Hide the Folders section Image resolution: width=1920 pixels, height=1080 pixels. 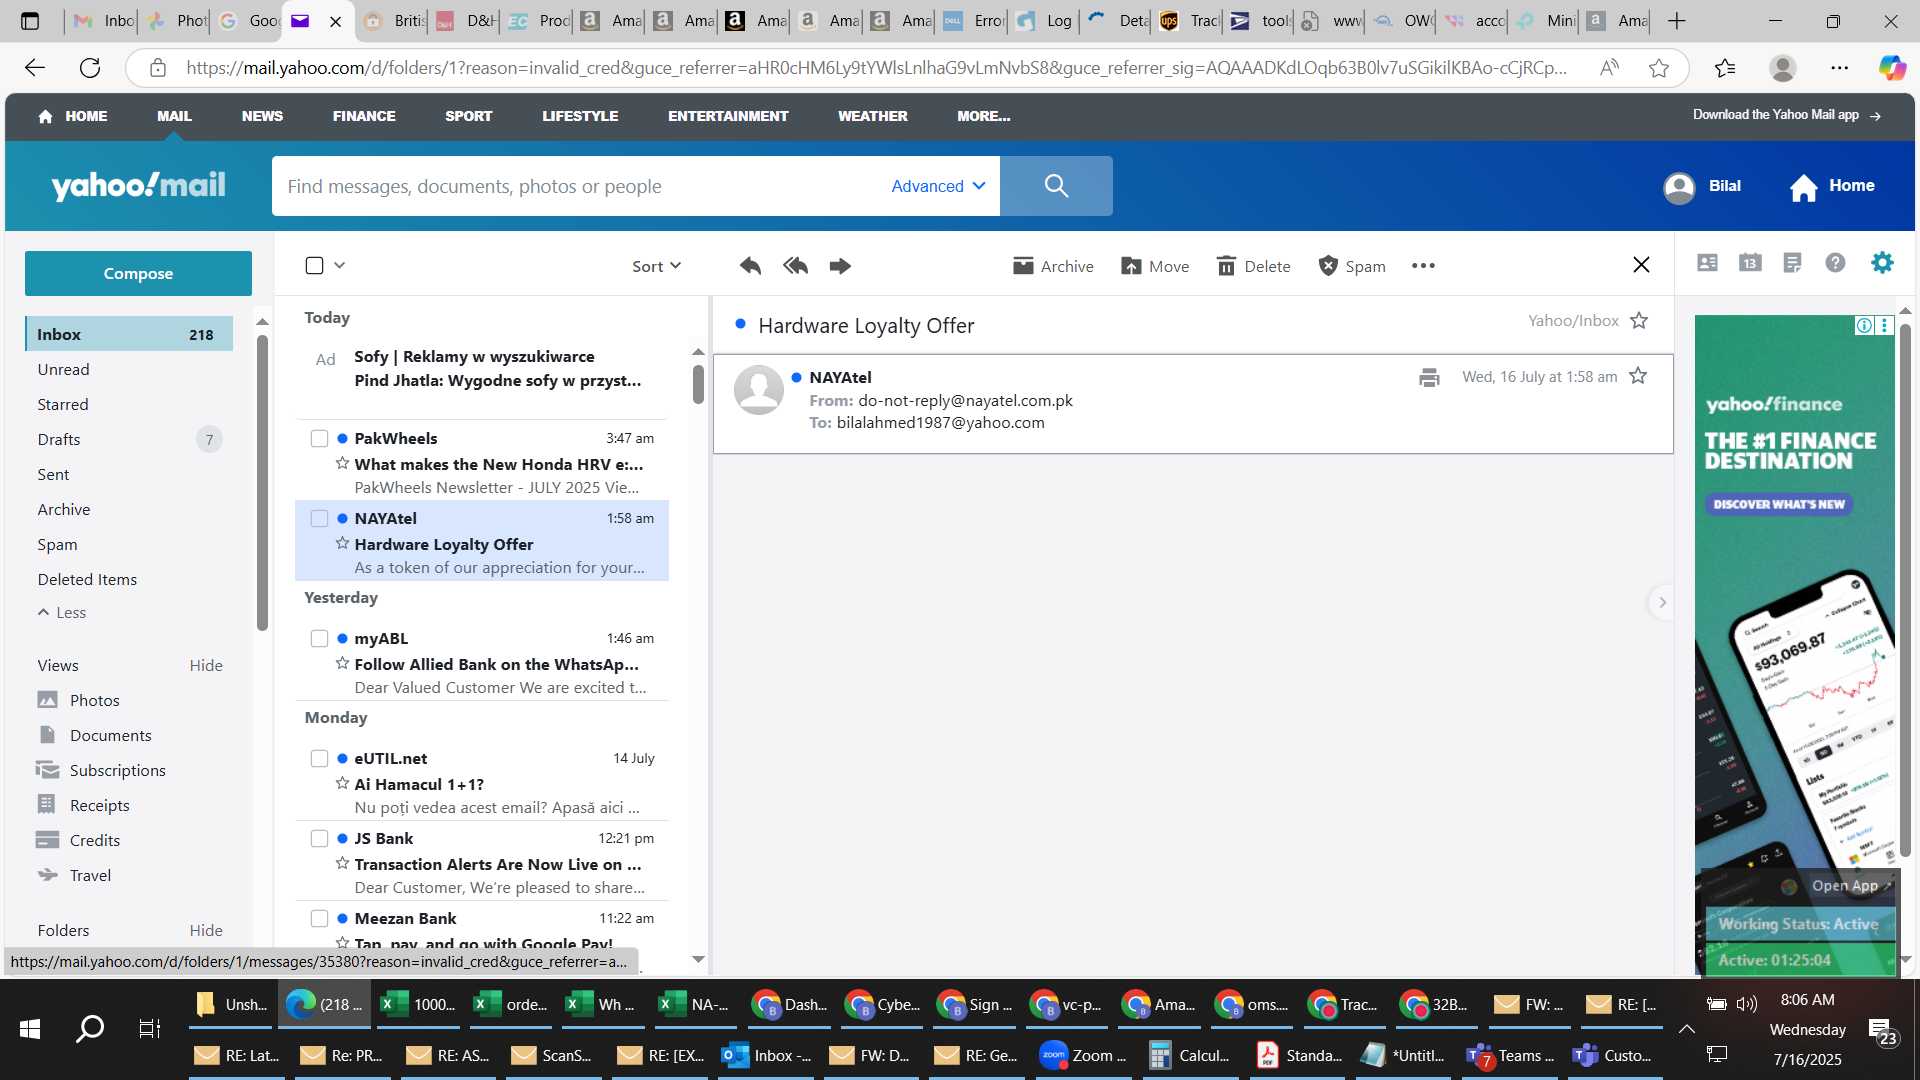pos(206,930)
